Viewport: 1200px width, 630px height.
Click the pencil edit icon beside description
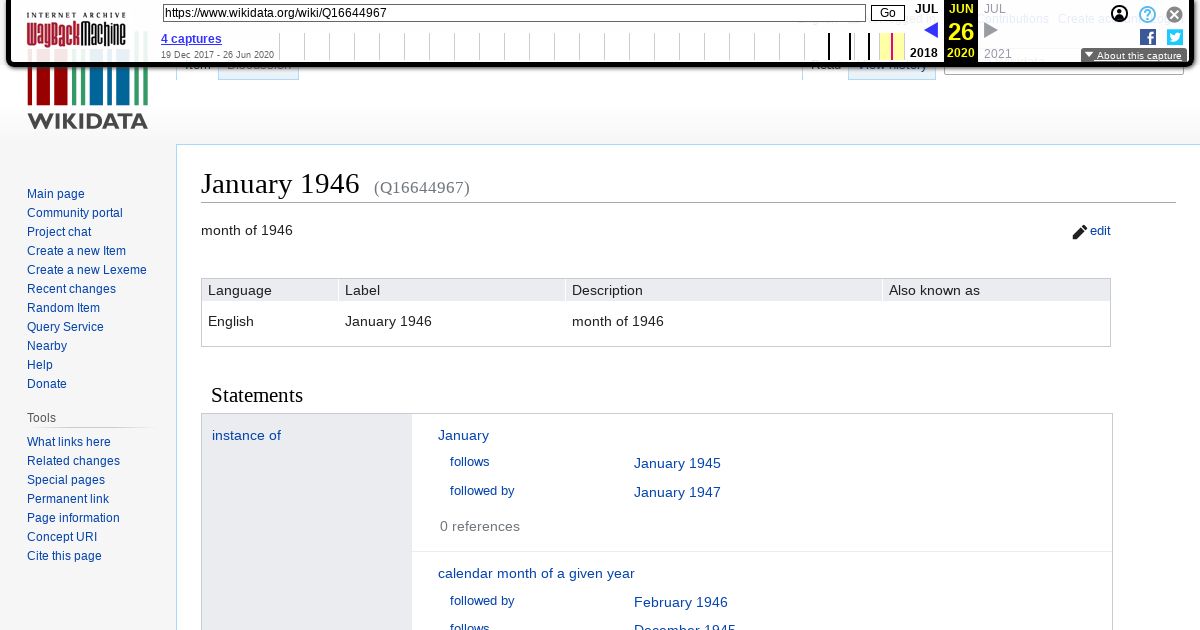click(1079, 232)
